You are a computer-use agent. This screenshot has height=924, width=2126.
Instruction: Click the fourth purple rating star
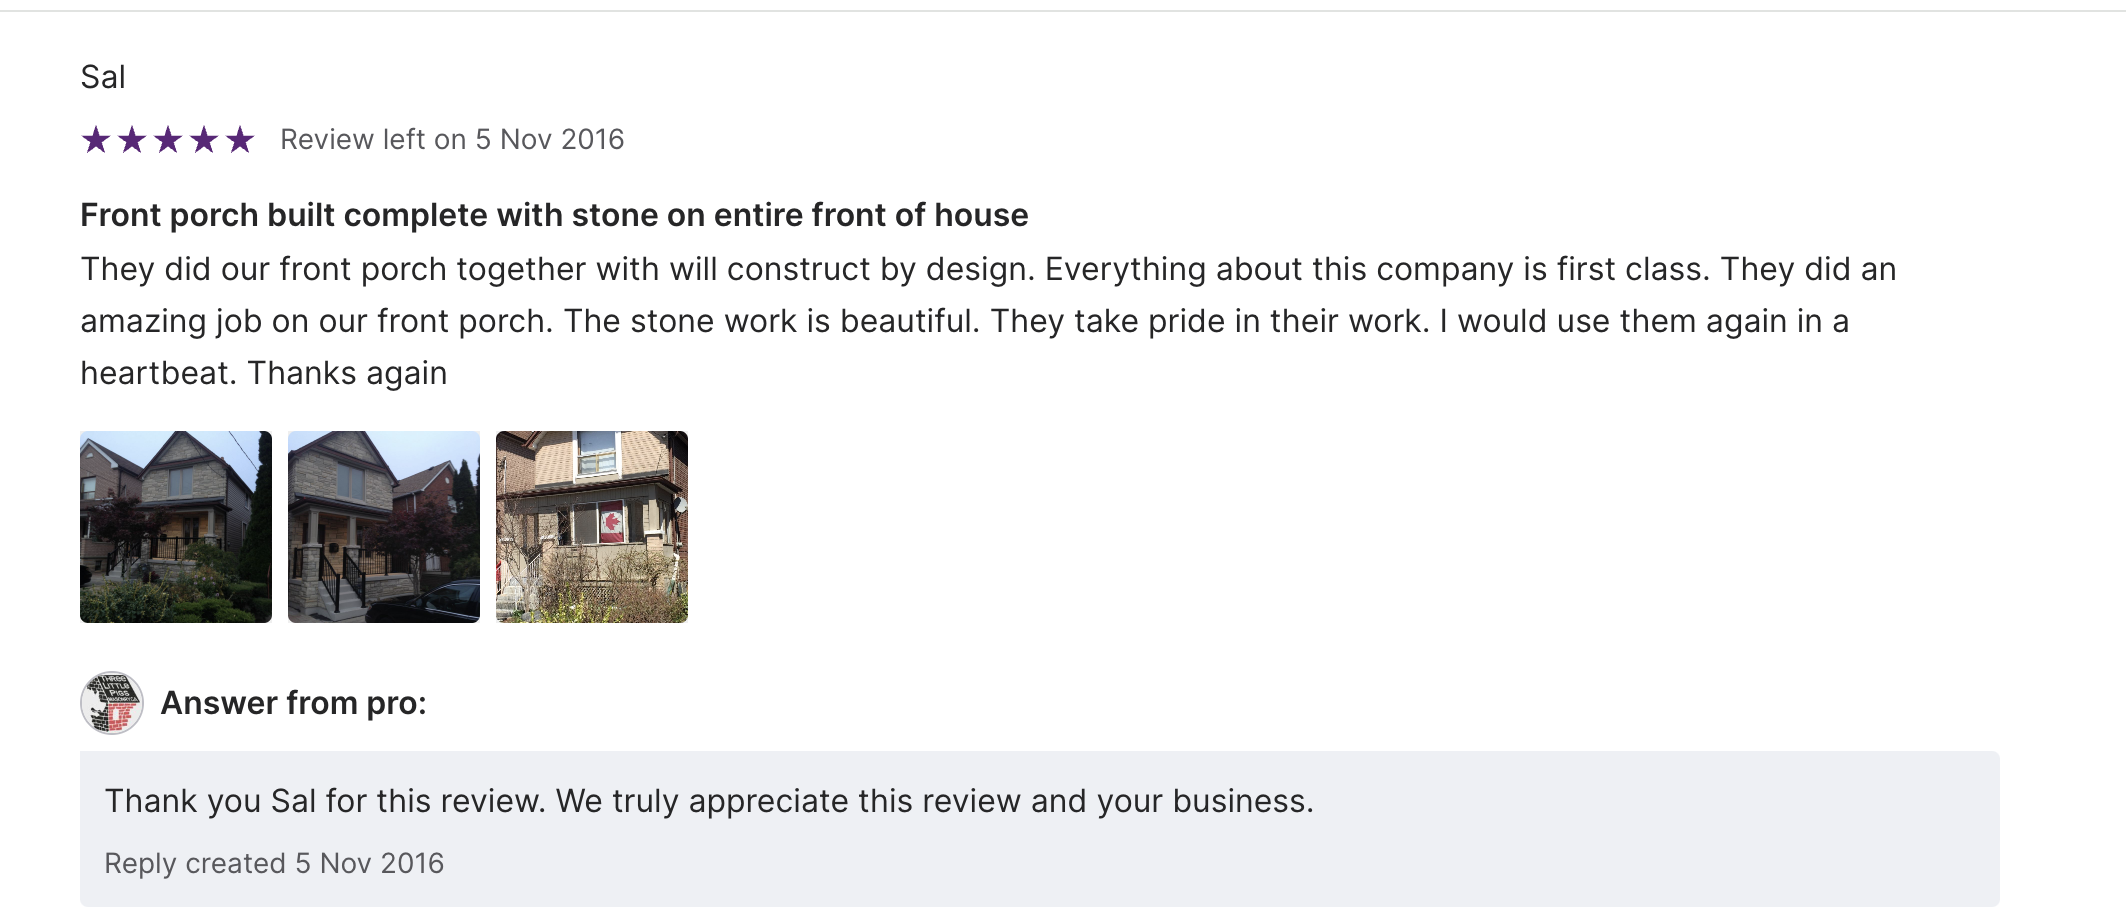click(x=204, y=140)
